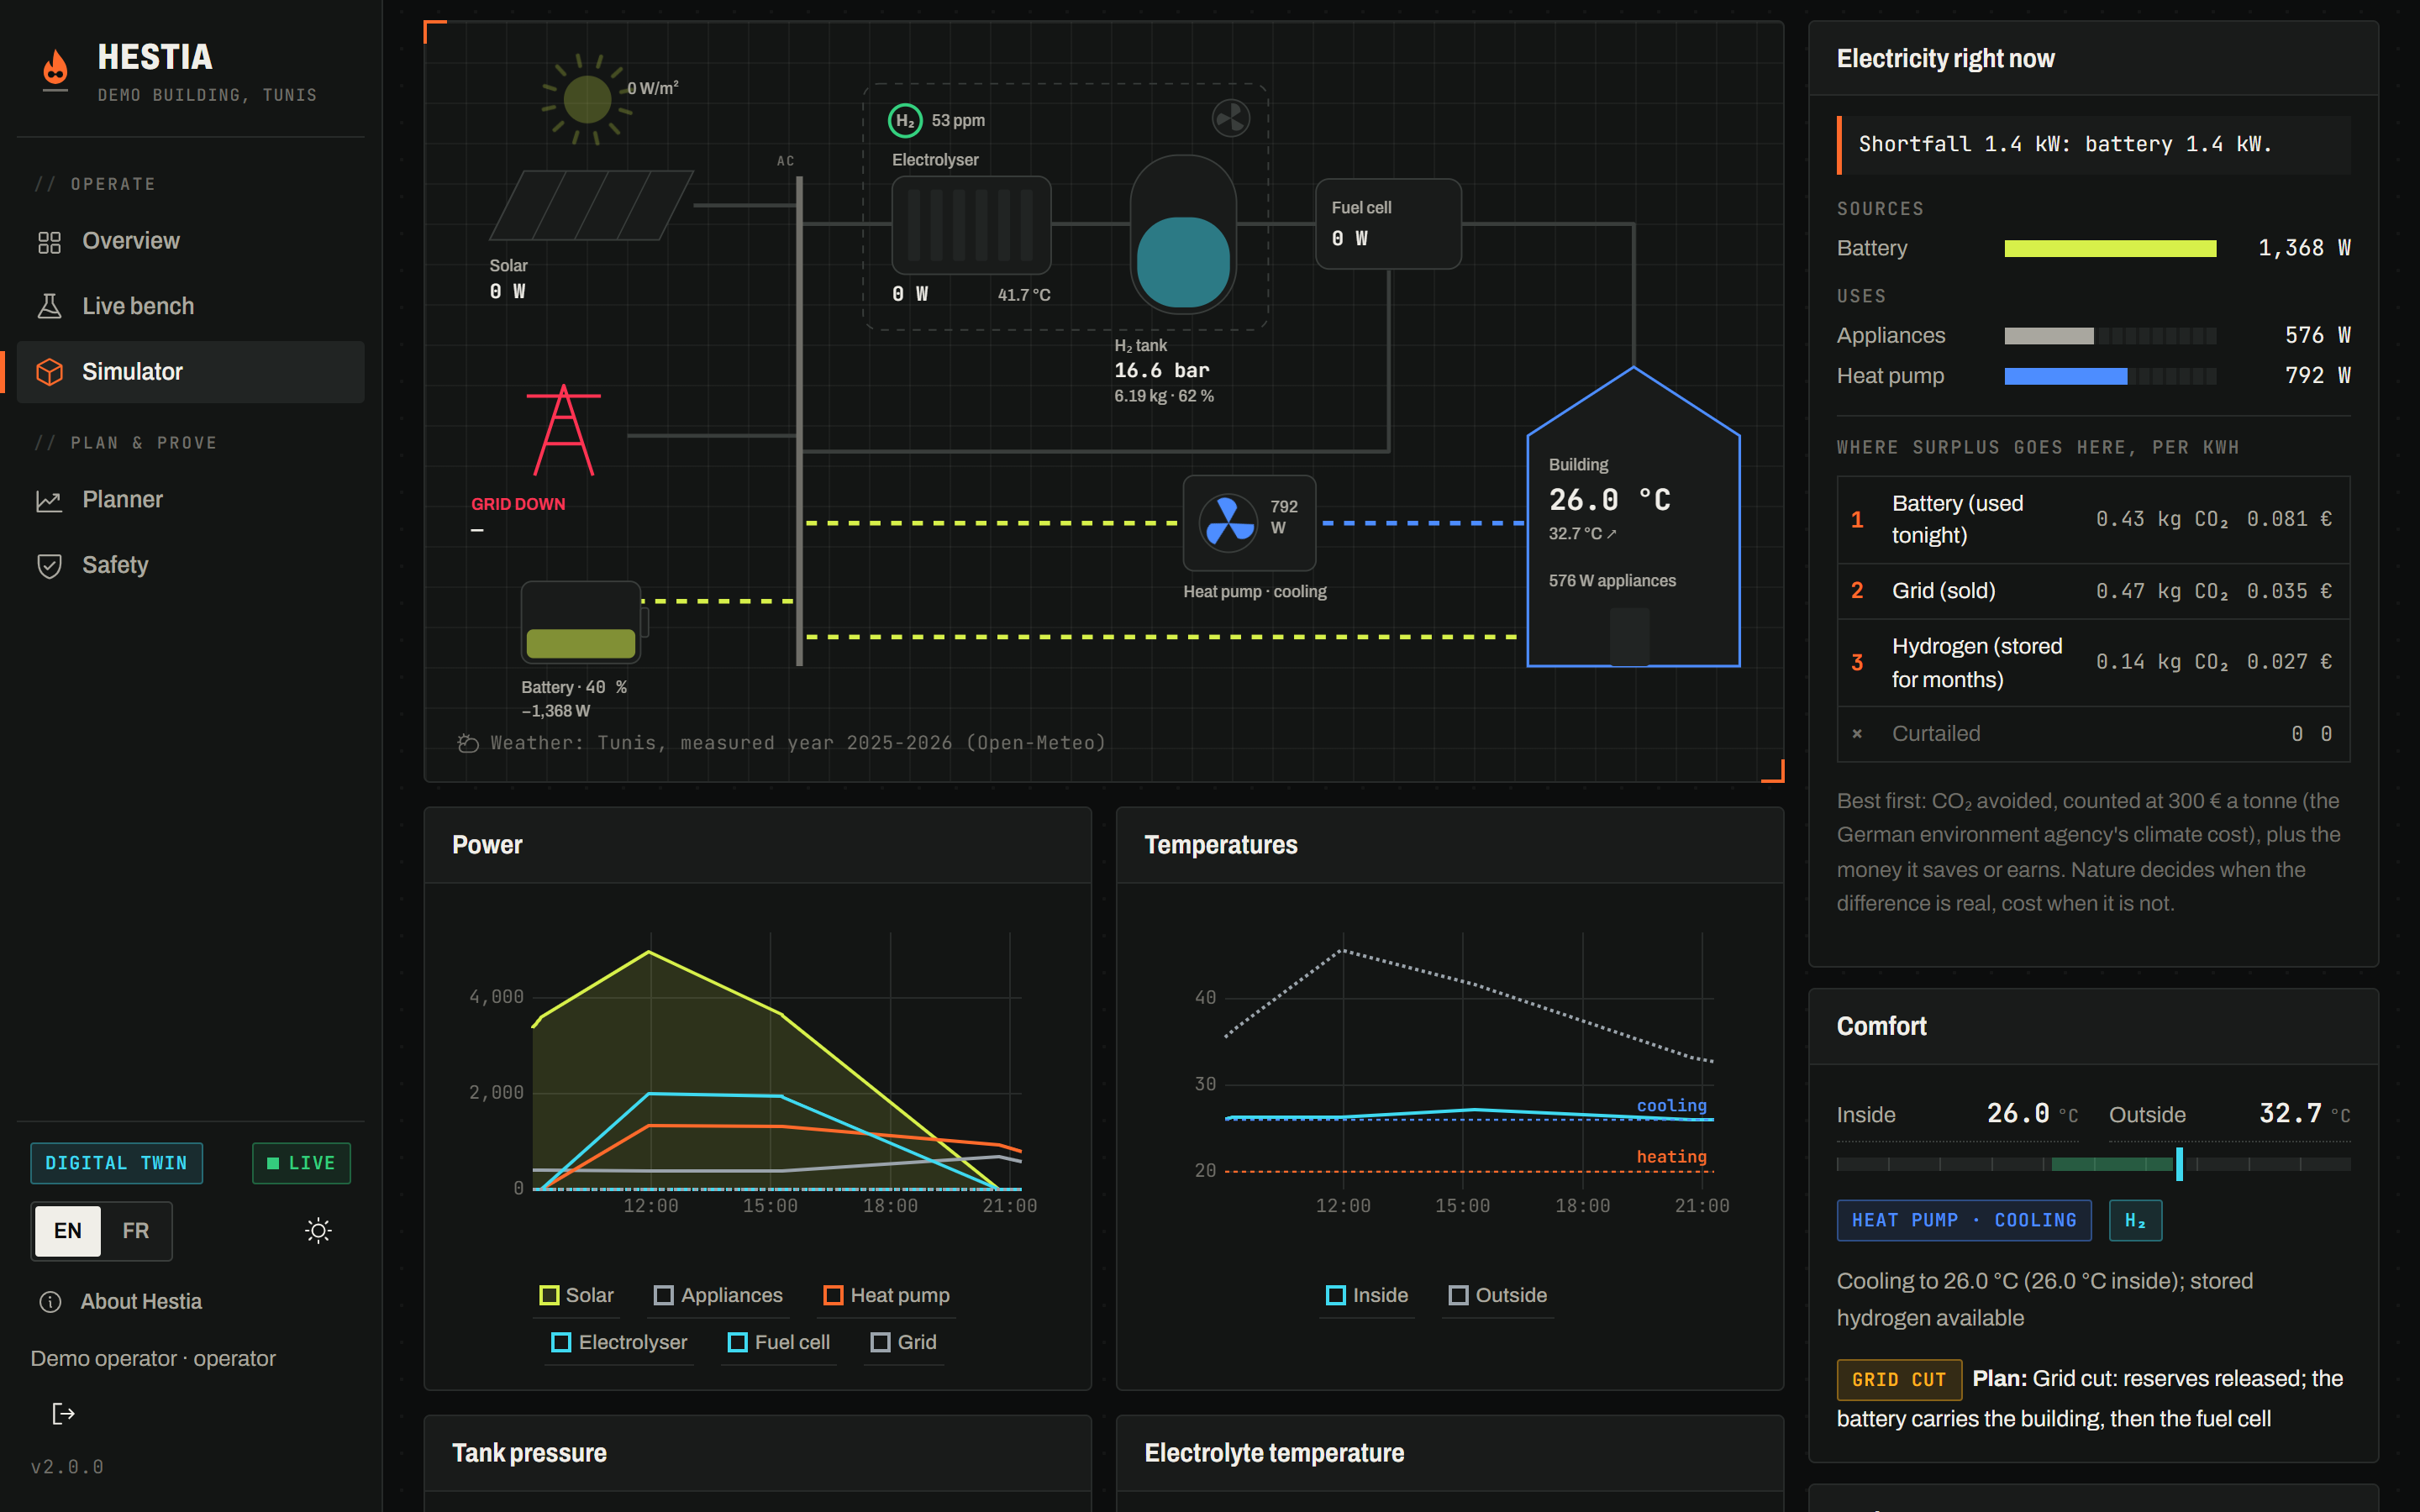This screenshot has width=2420, height=1512.
Task: Click the Digital Twin badge
Action: [116, 1163]
